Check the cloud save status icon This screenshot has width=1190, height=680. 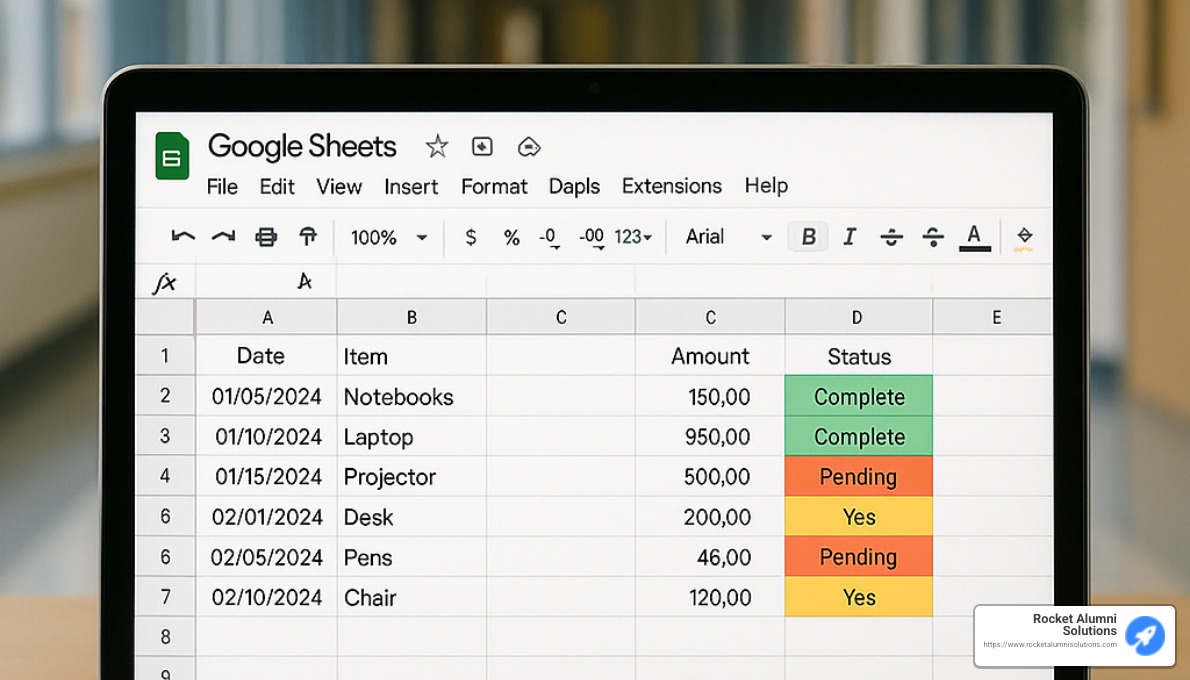tap(529, 146)
